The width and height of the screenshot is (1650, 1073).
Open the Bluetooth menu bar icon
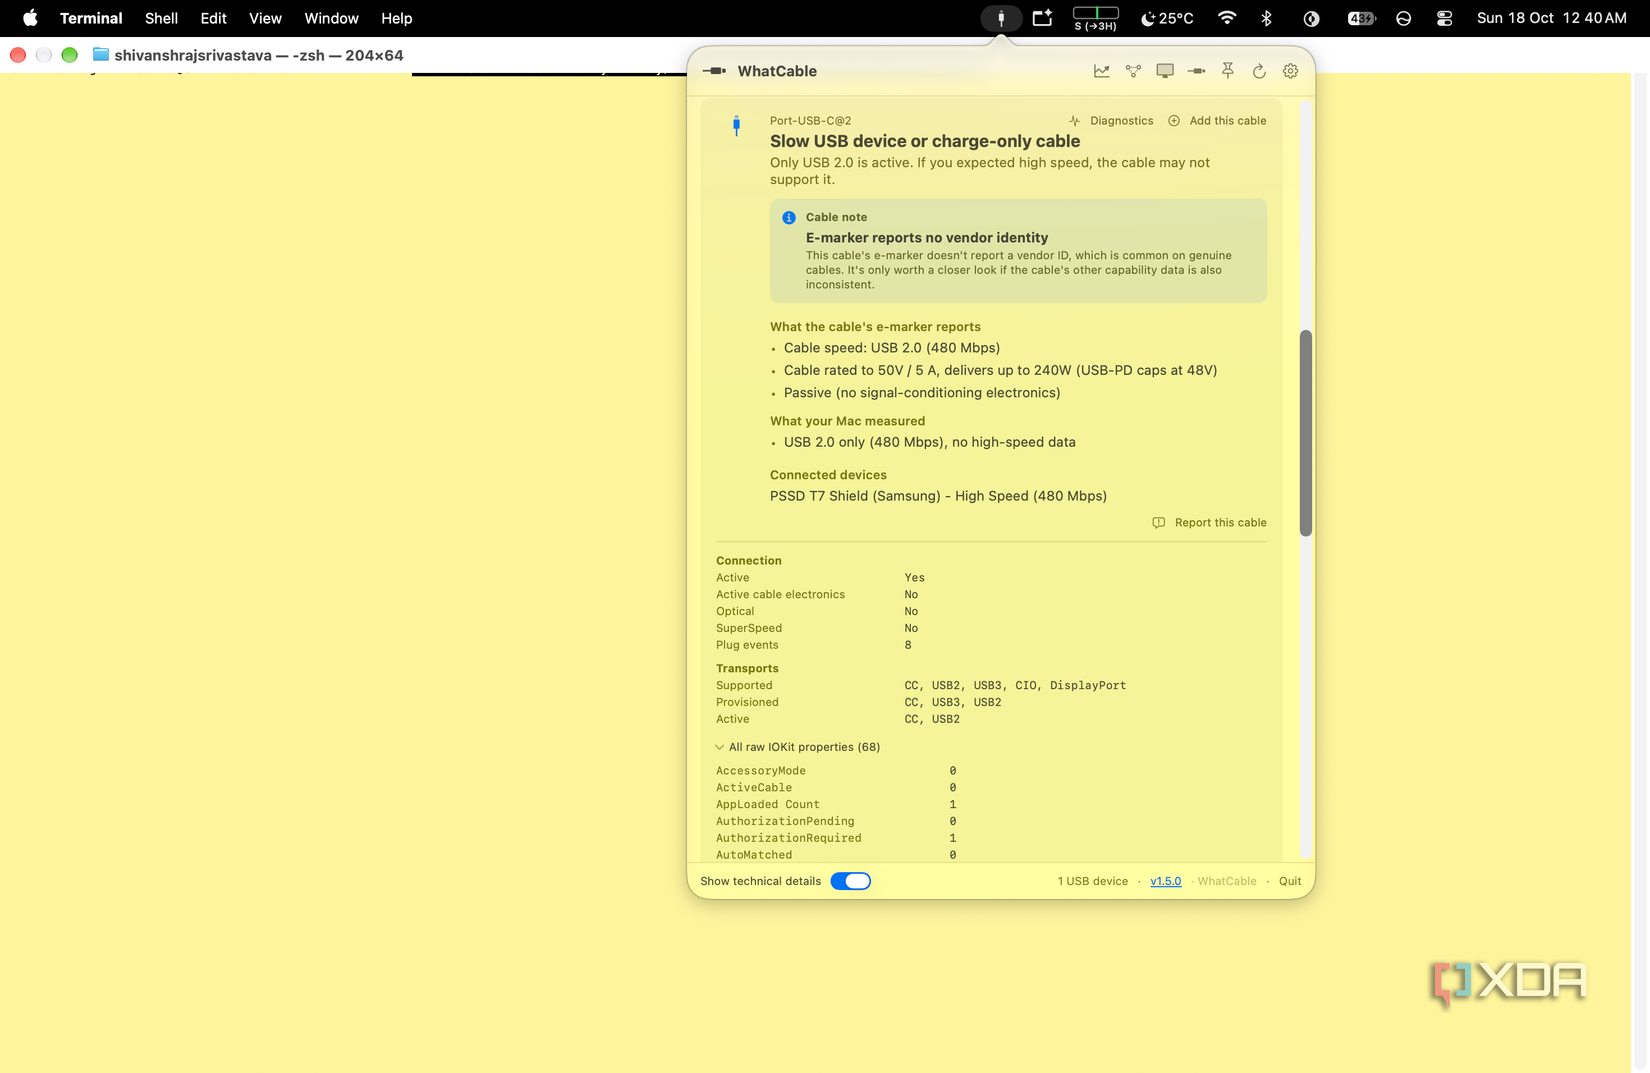point(1266,18)
